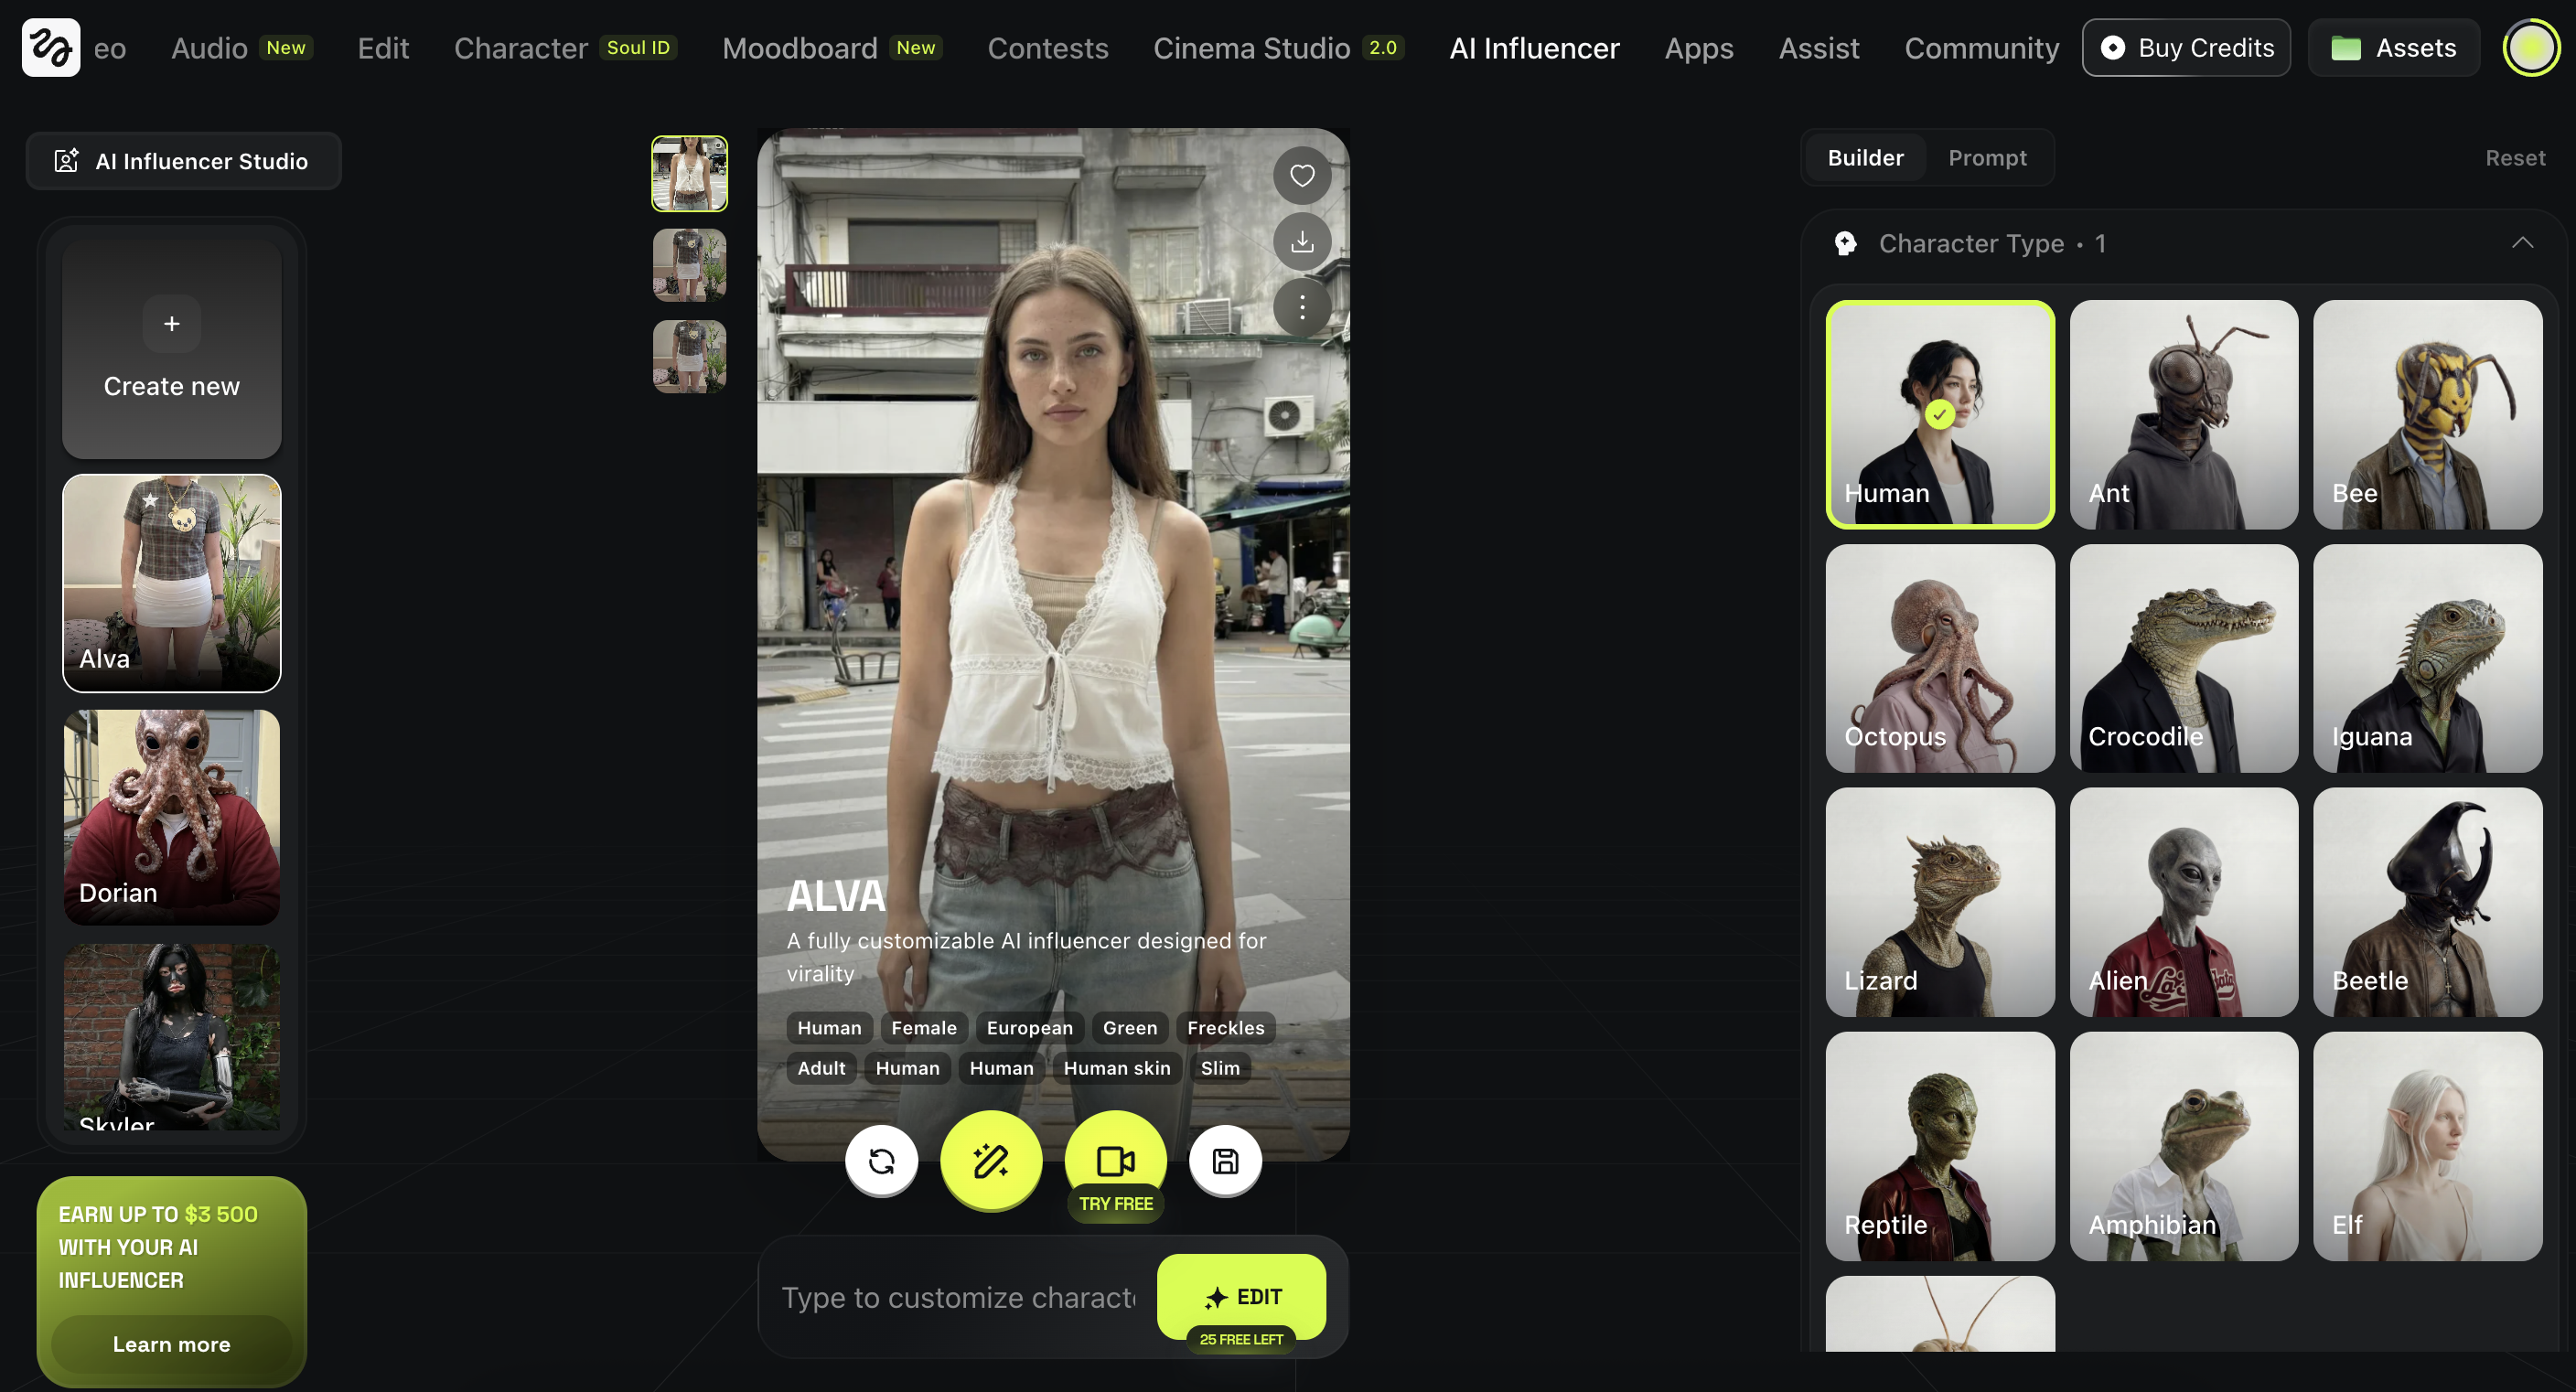This screenshot has width=2576, height=1392.
Task: Click the Buy Credits button
Action: coord(2185,47)
